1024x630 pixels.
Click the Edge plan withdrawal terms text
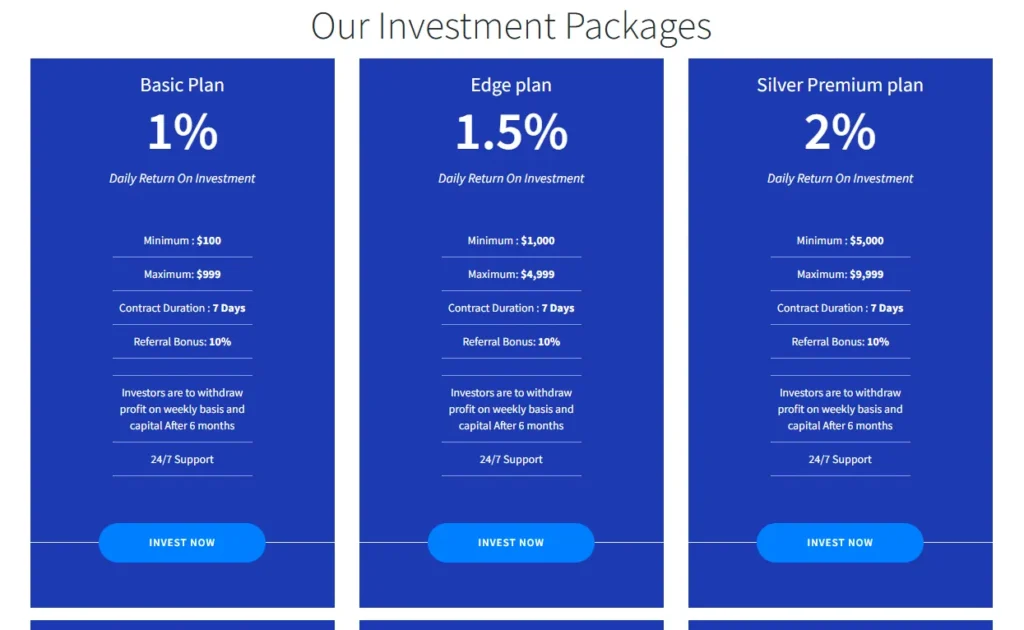tap(511, 409)
